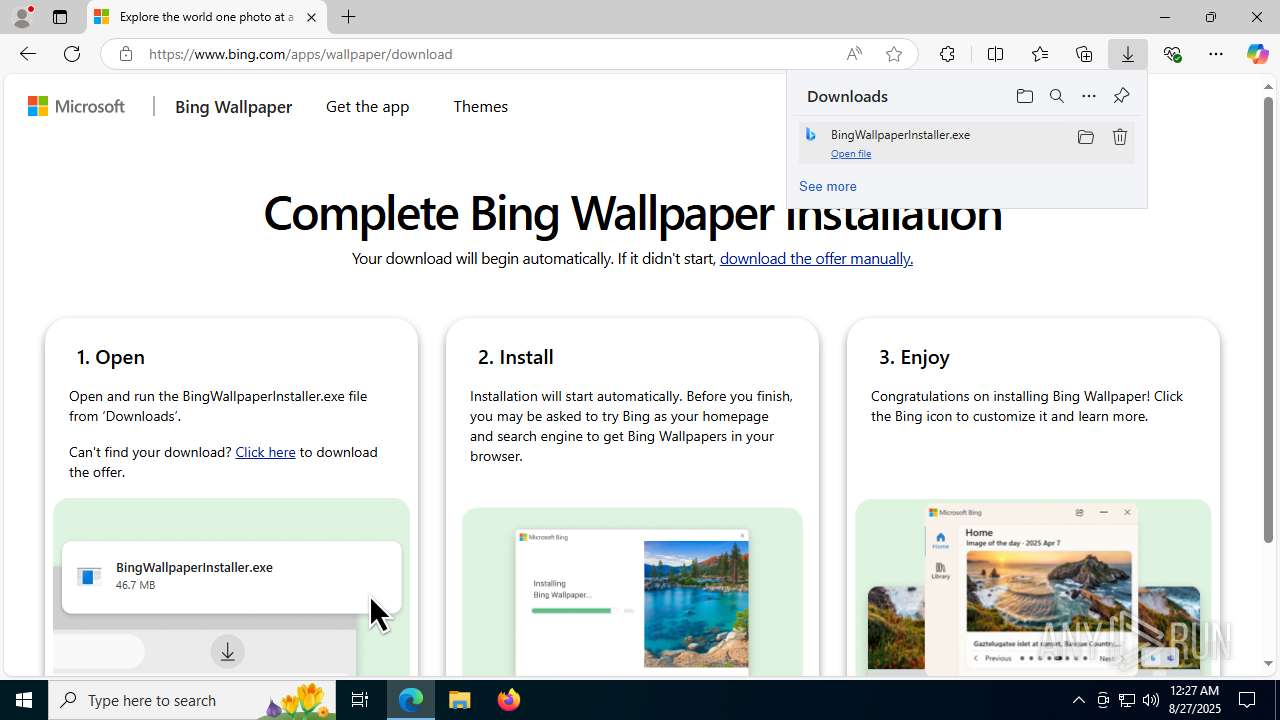This screenshot has height=720, width=1280.
Task: Delete the BingWallpaperInstaller.exe download entry
Action: click(x=1120, y=137)
